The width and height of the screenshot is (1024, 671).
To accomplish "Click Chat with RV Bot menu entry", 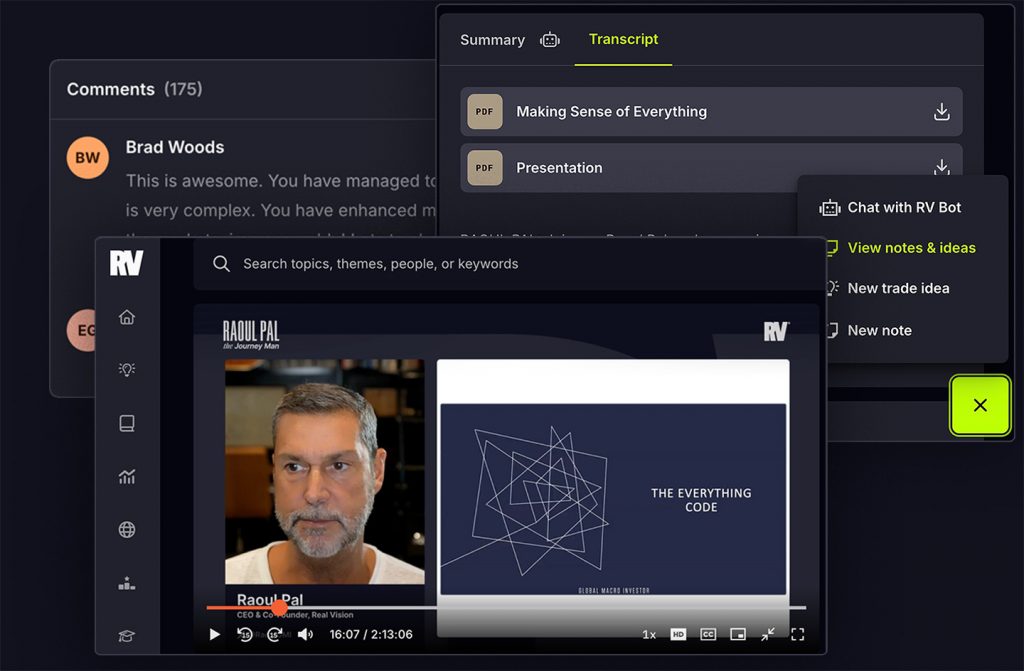I will point(903,207).
